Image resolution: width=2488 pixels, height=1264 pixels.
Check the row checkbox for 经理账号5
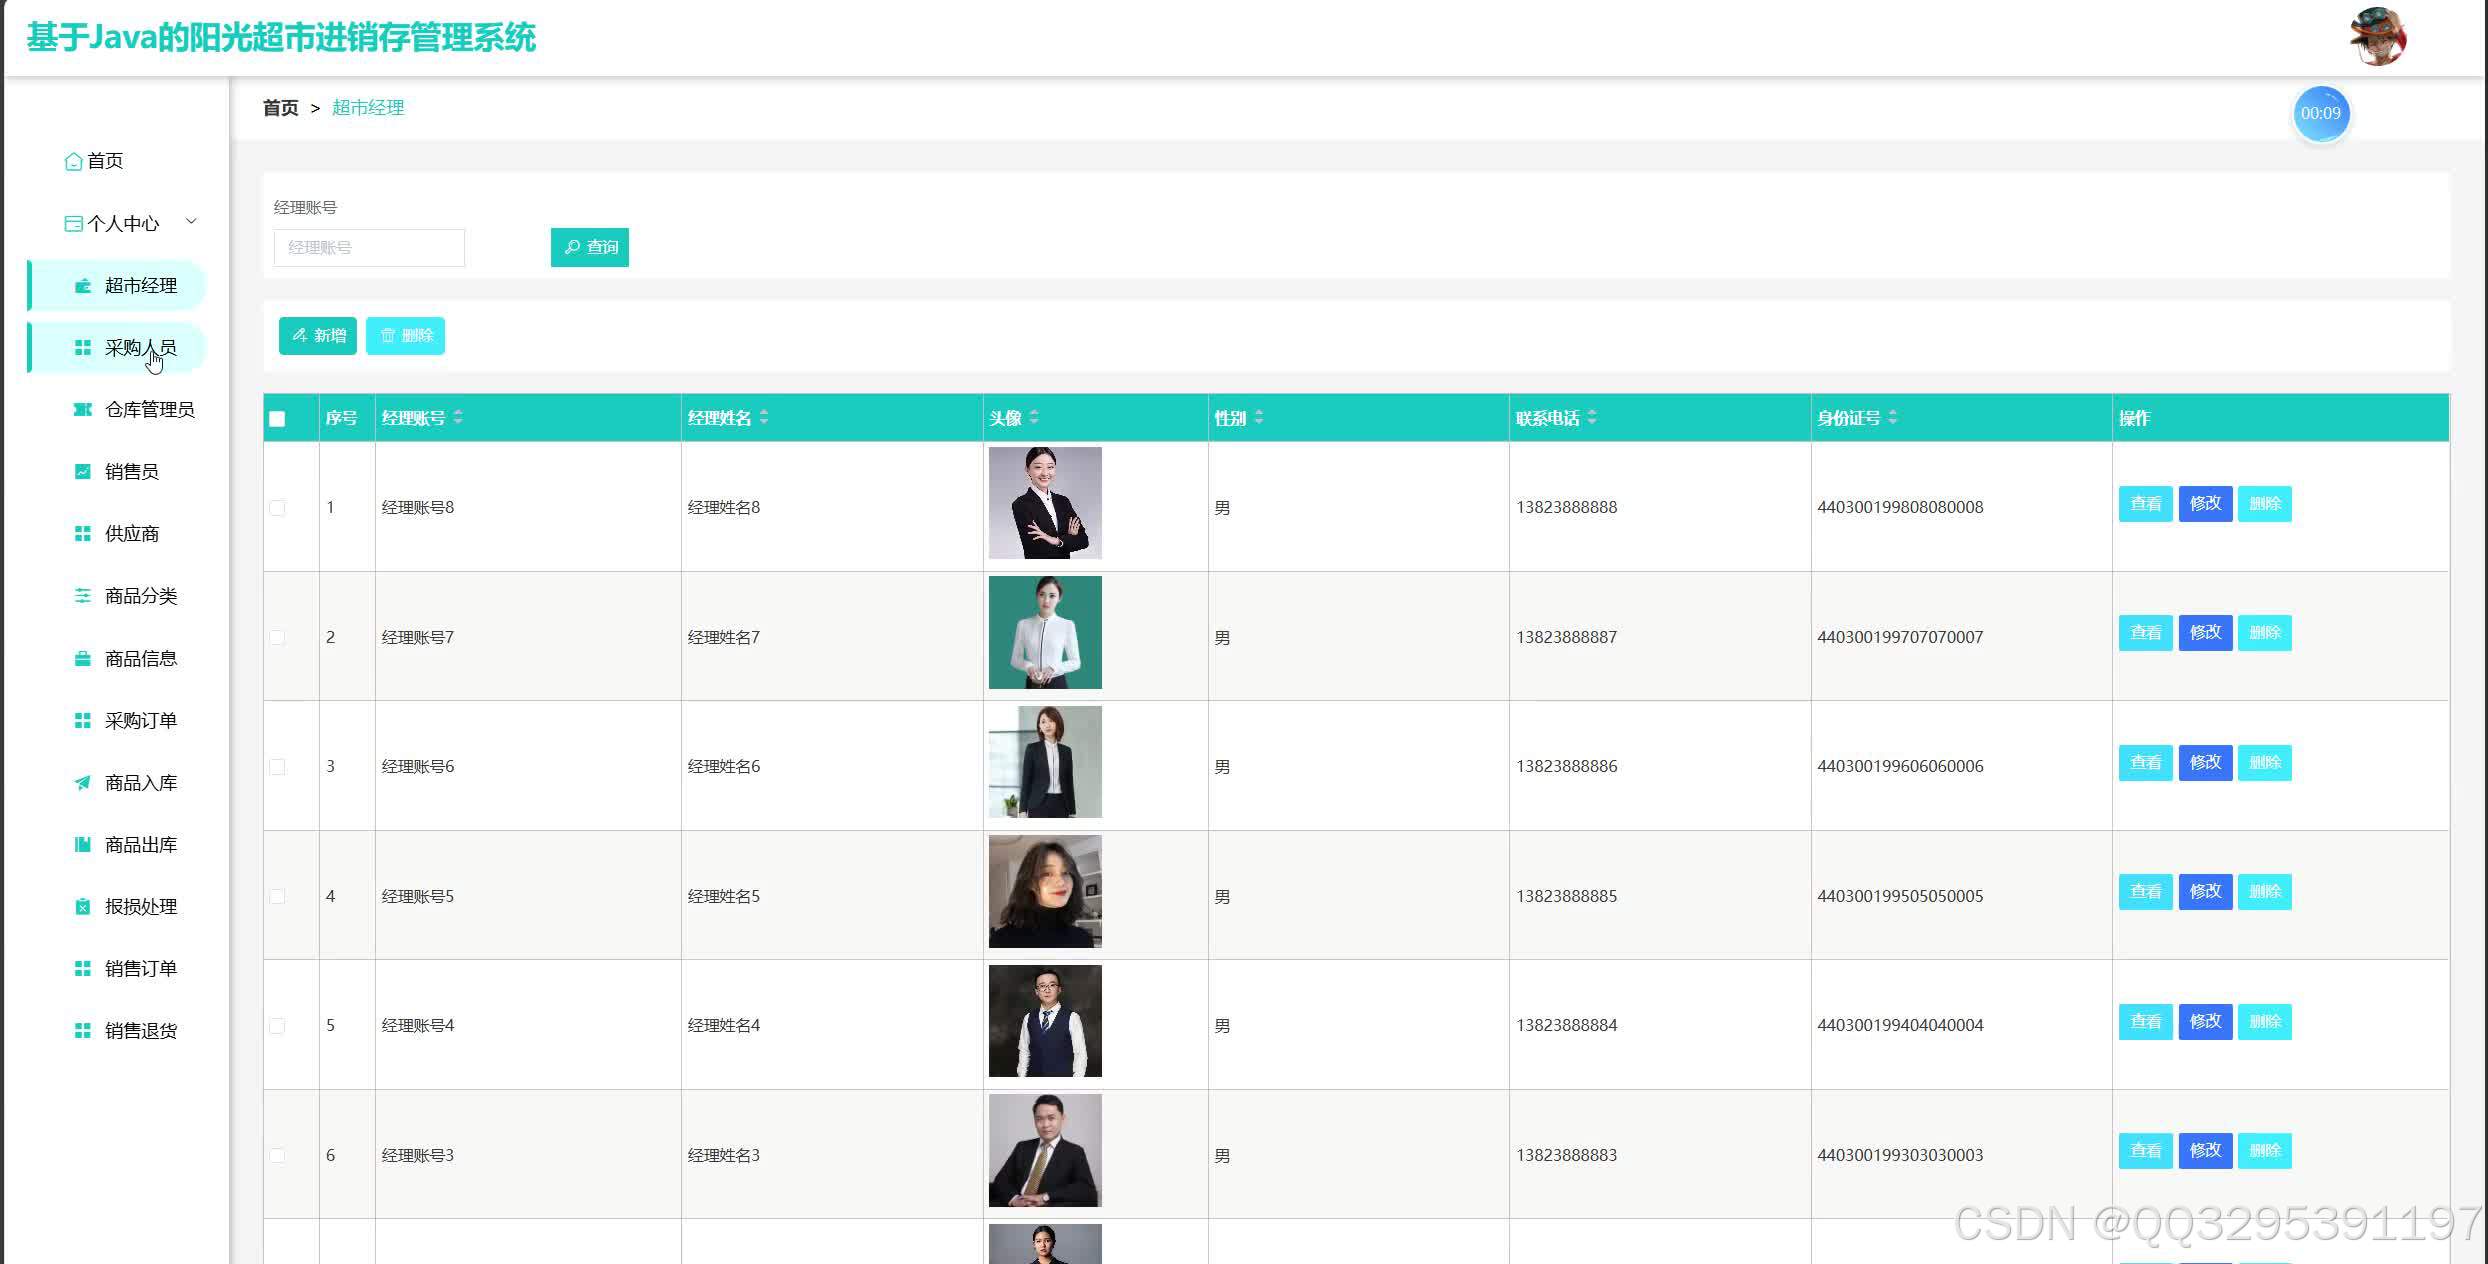(277, 896)
